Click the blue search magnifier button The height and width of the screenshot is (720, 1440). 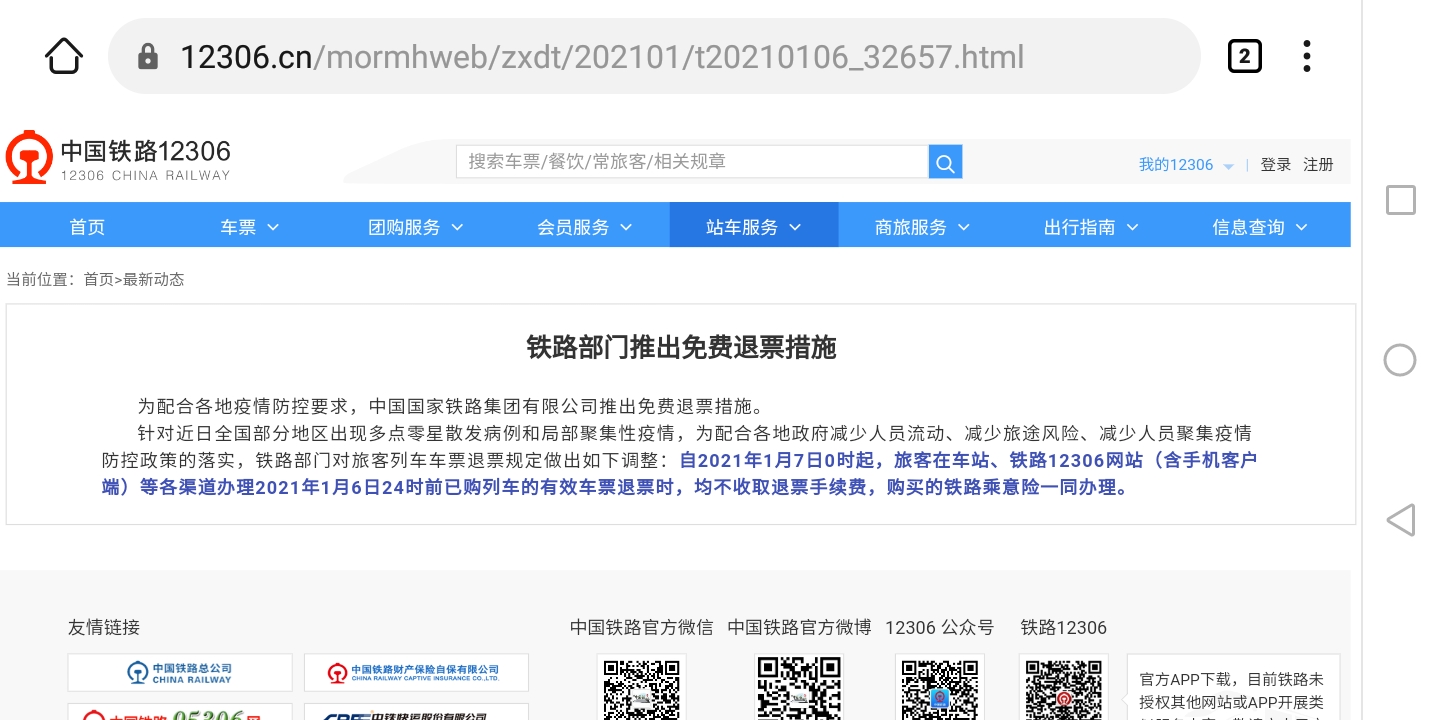point(945,162)
